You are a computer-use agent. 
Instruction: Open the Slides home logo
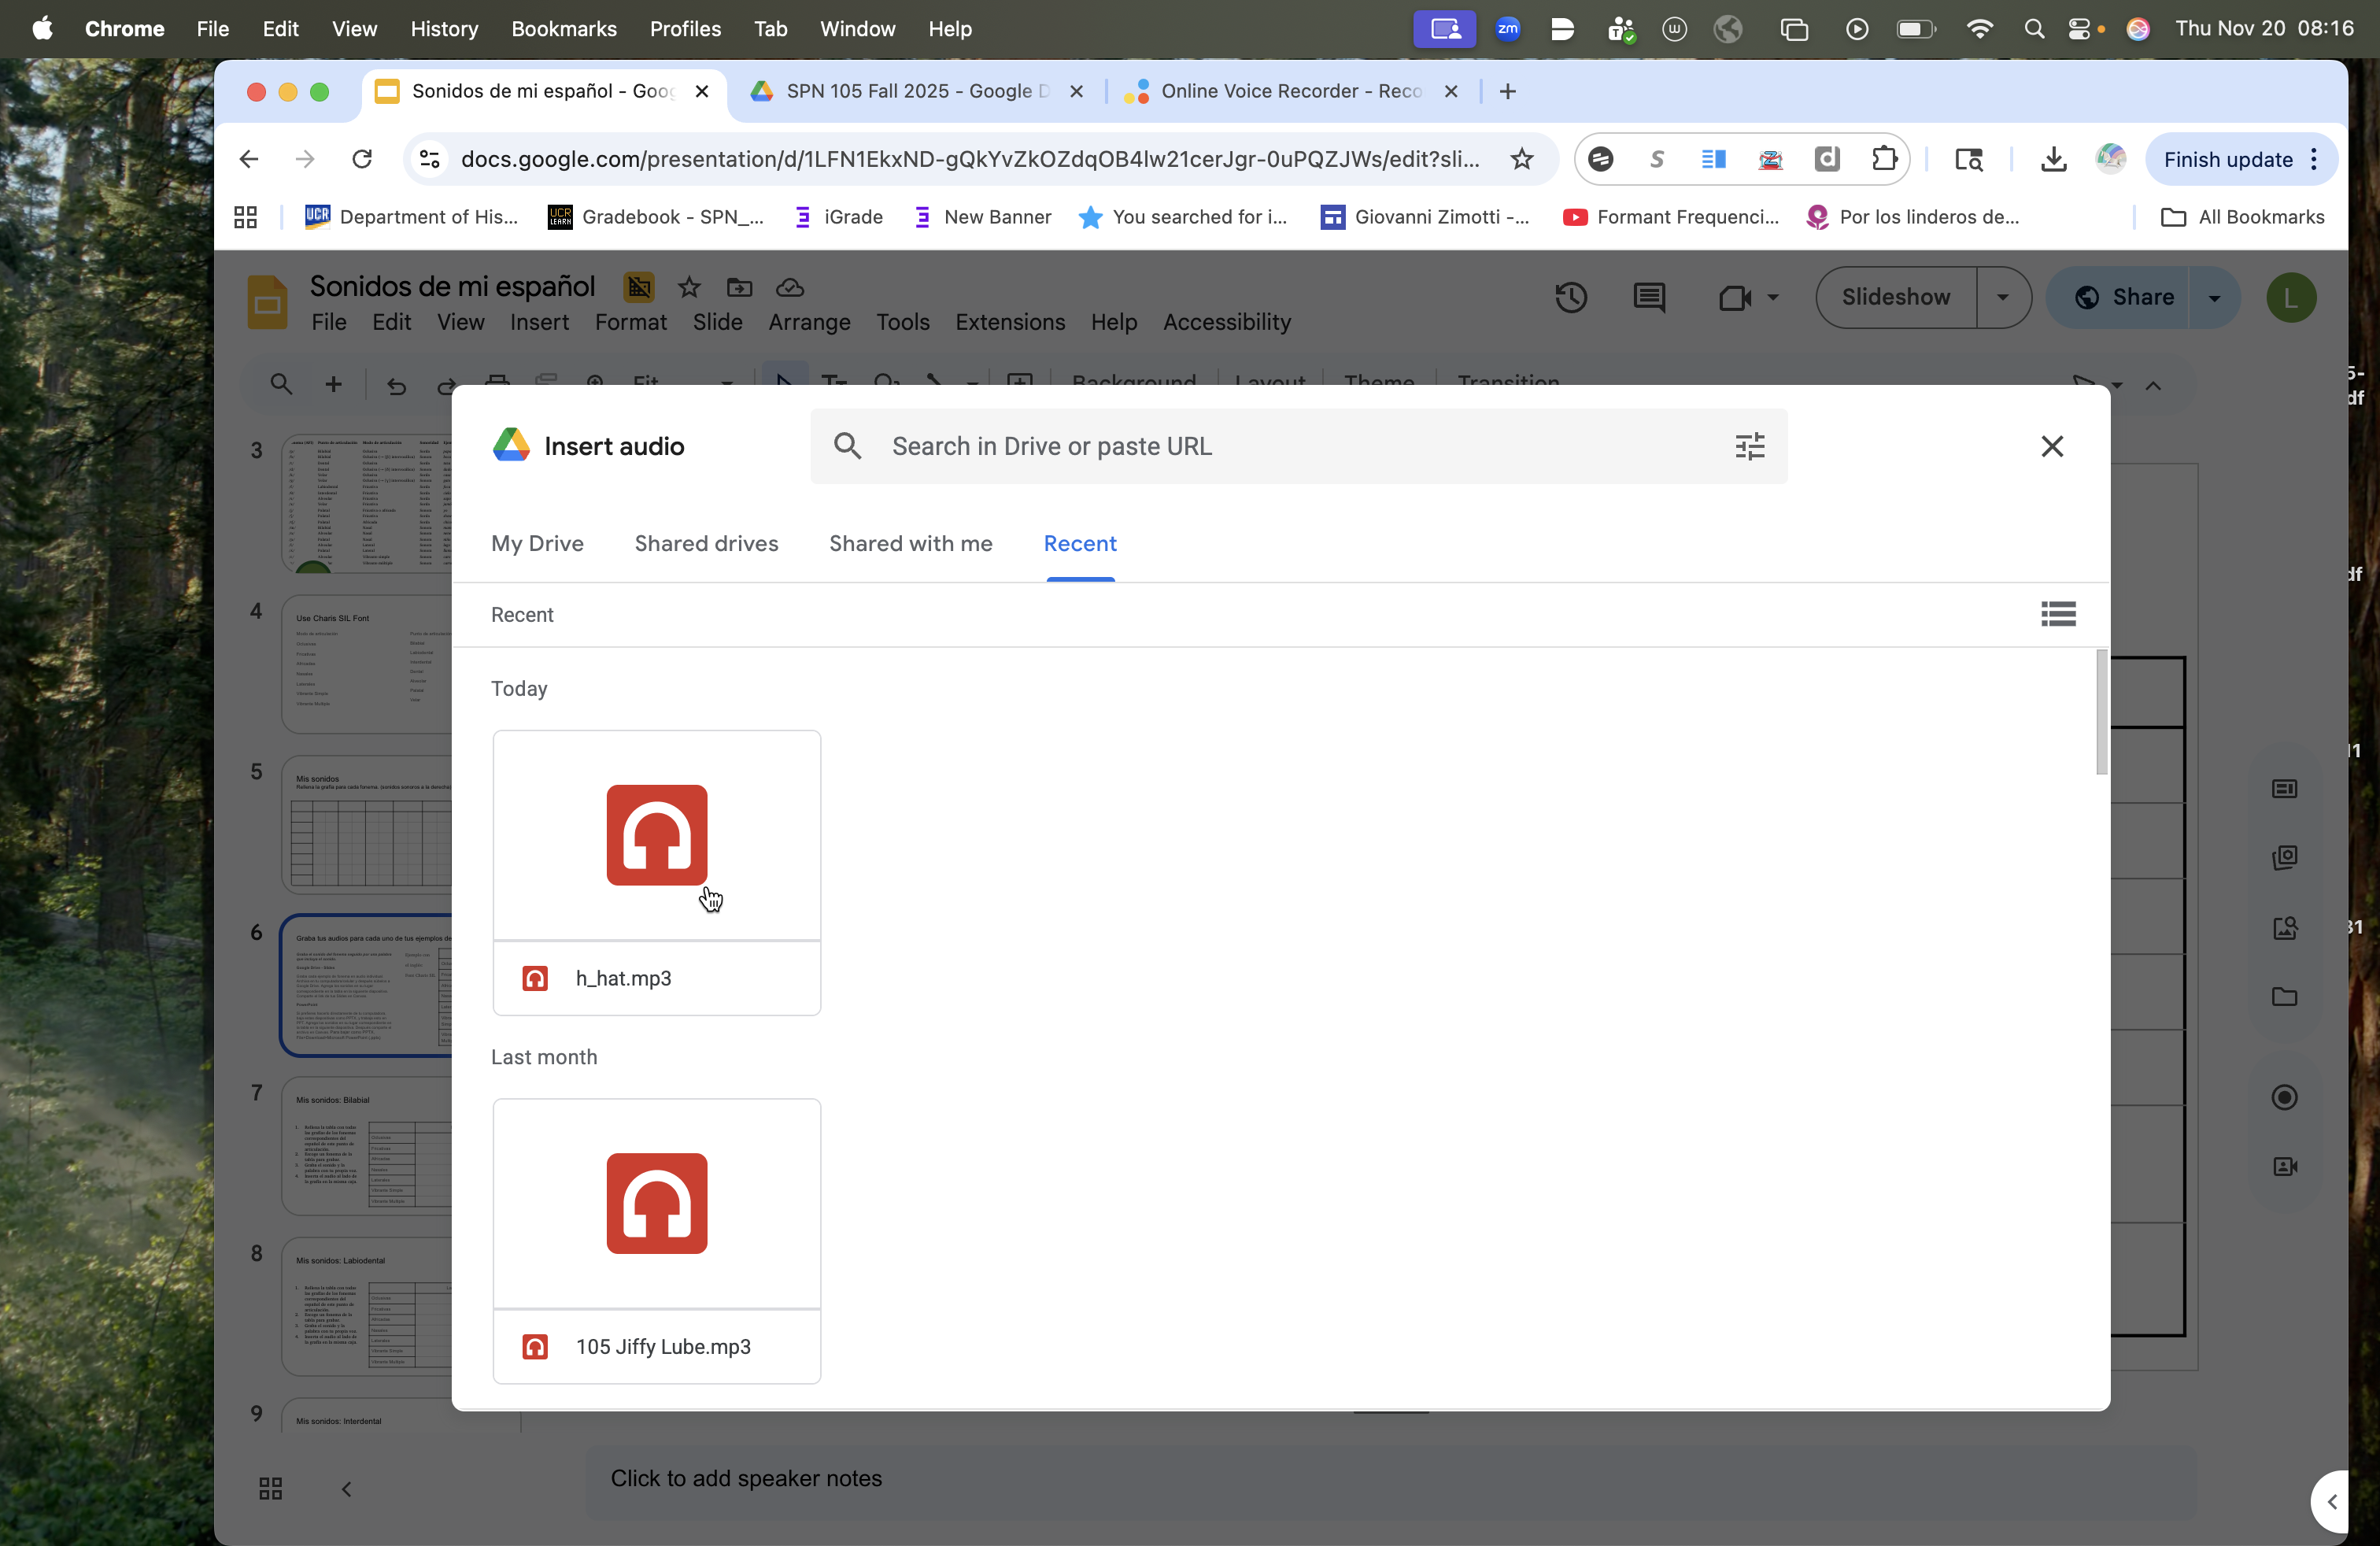coord(267,302)
